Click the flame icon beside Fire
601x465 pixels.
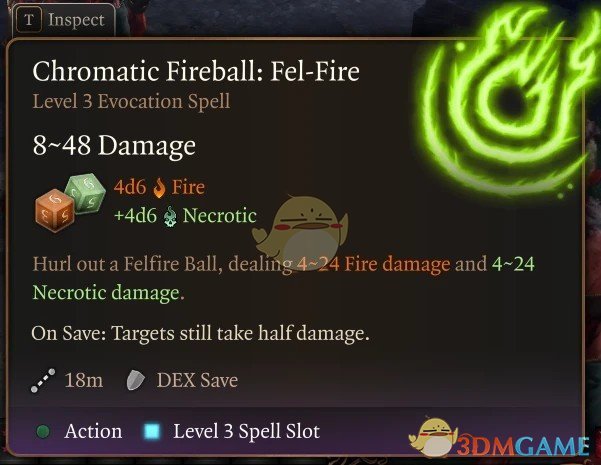click(159, 188)
